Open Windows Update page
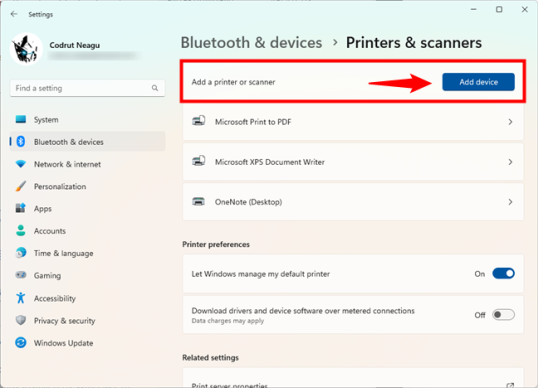This screenshot has height=388, width=538. pyautogui.click(x=87, y=342)
